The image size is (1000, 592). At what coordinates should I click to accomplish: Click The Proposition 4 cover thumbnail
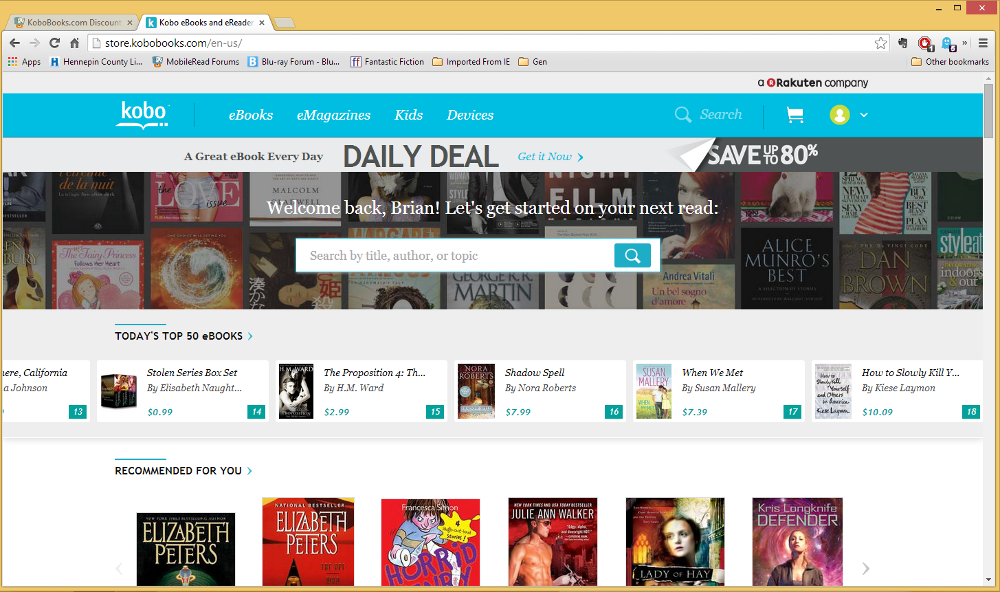pyautogui.click(x=296, y=391)
